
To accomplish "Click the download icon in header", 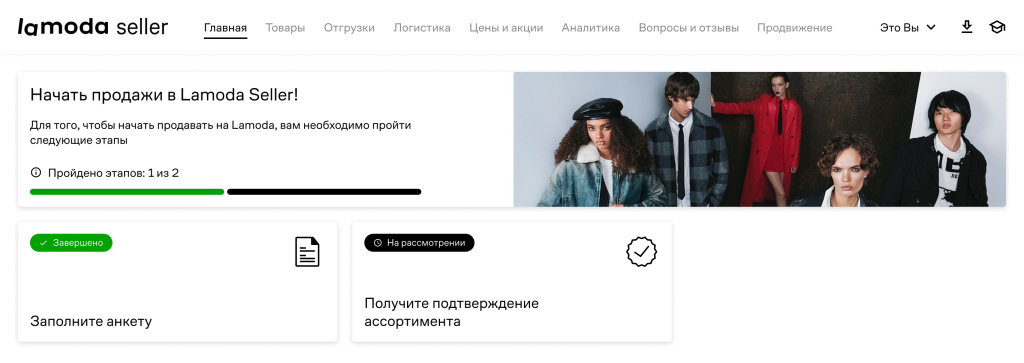I will point(967,27).
